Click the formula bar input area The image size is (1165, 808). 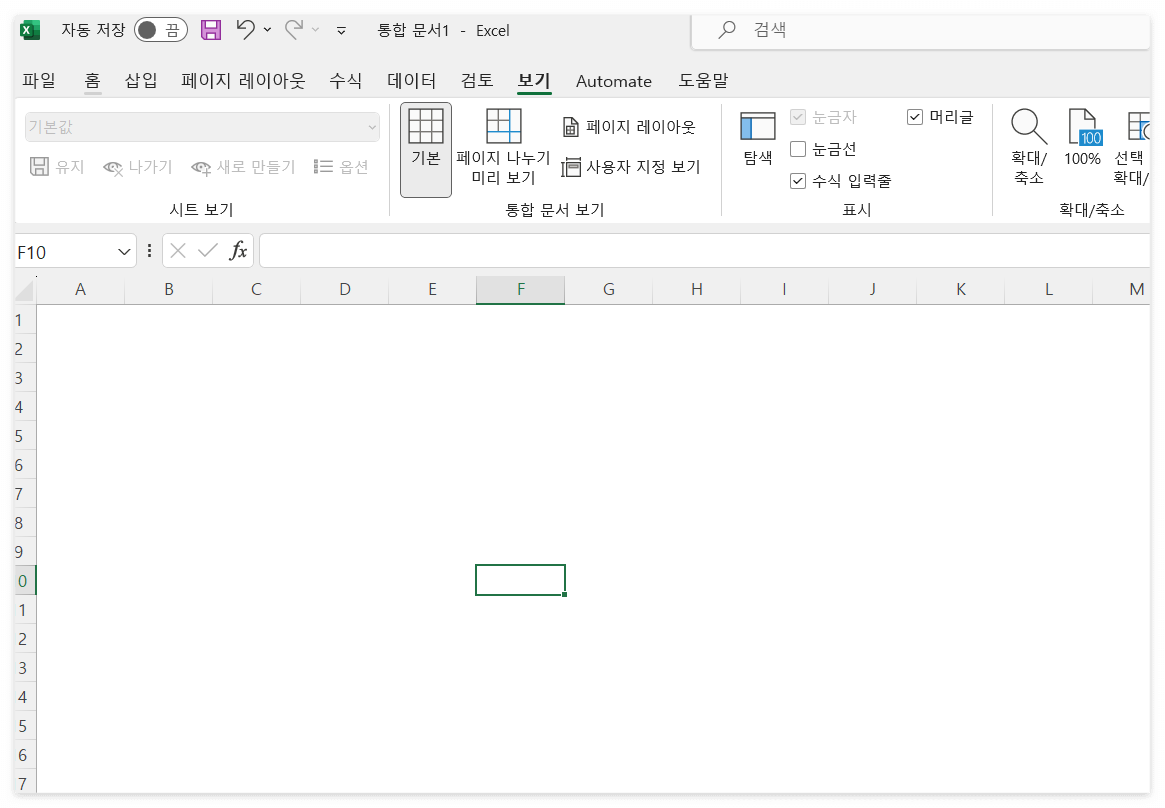[x=705, y=251]
